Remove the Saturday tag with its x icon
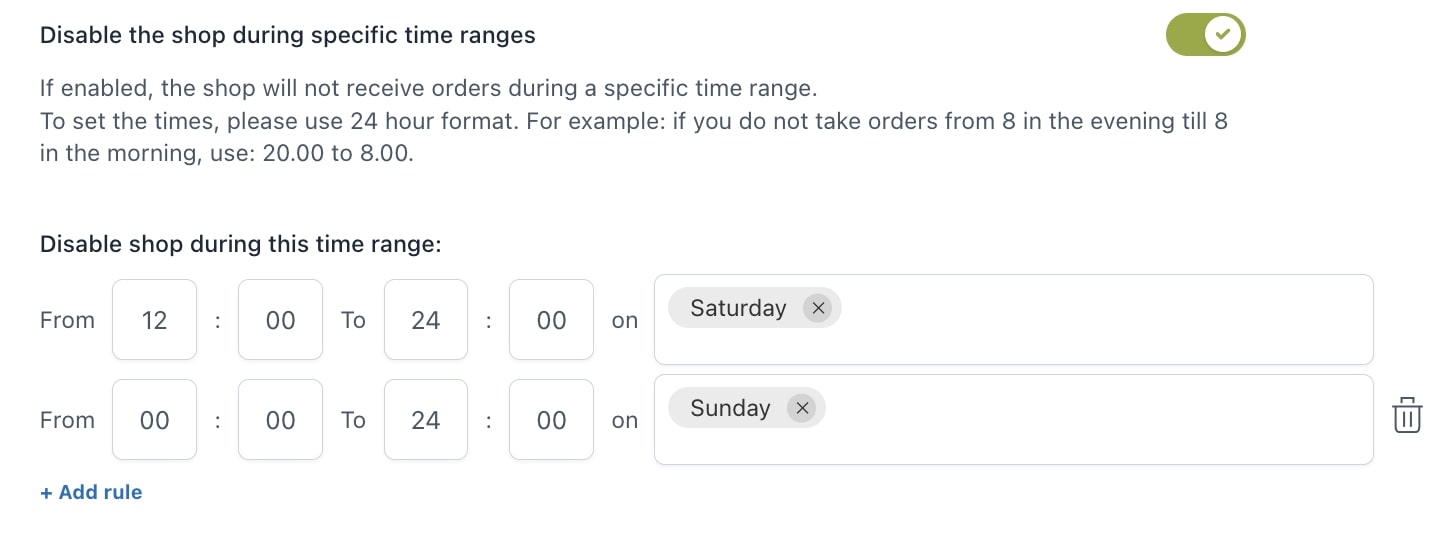 pyautogui.click(x=818, y=308)
